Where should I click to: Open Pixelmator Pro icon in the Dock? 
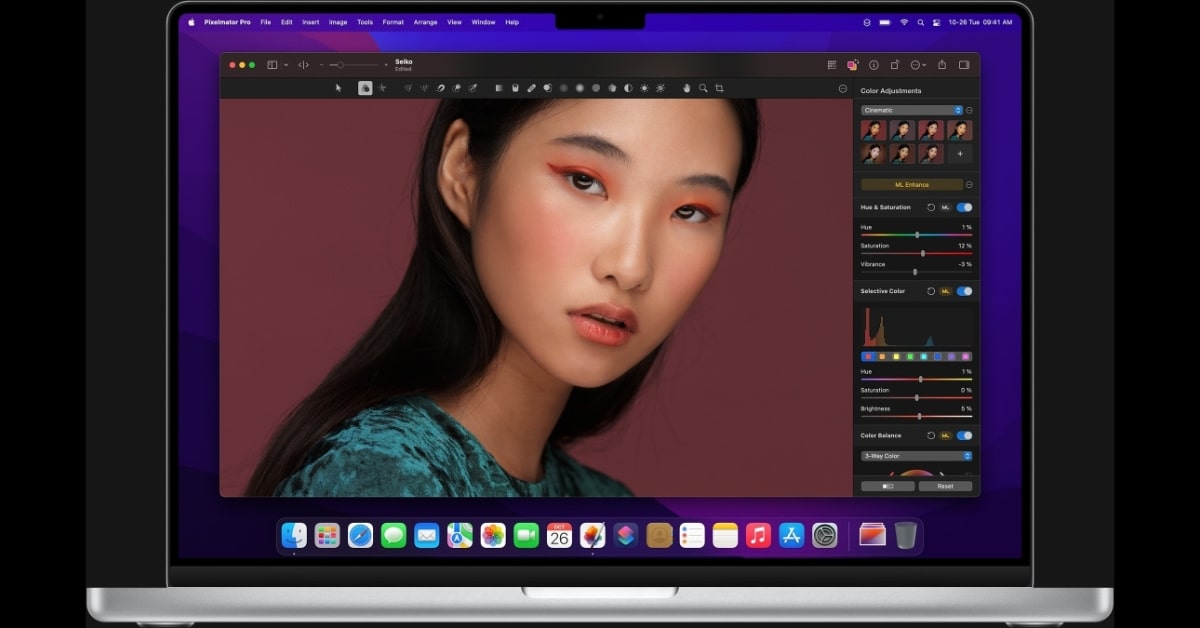pos(593,535)
